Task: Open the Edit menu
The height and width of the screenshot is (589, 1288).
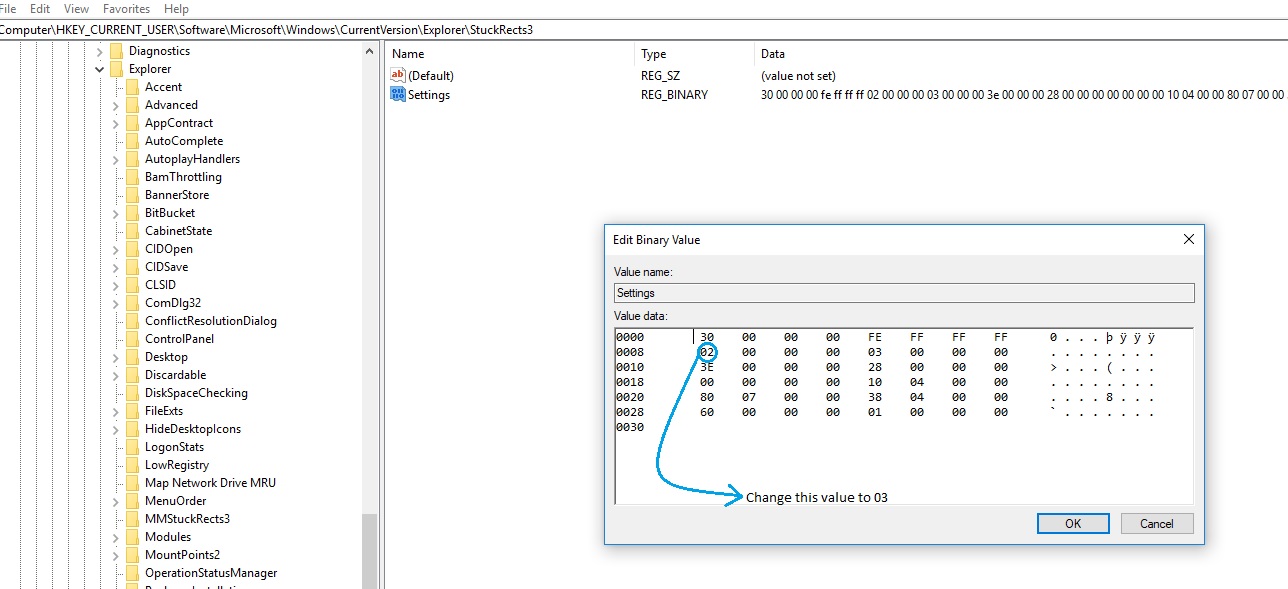Action: pos(40,8)
